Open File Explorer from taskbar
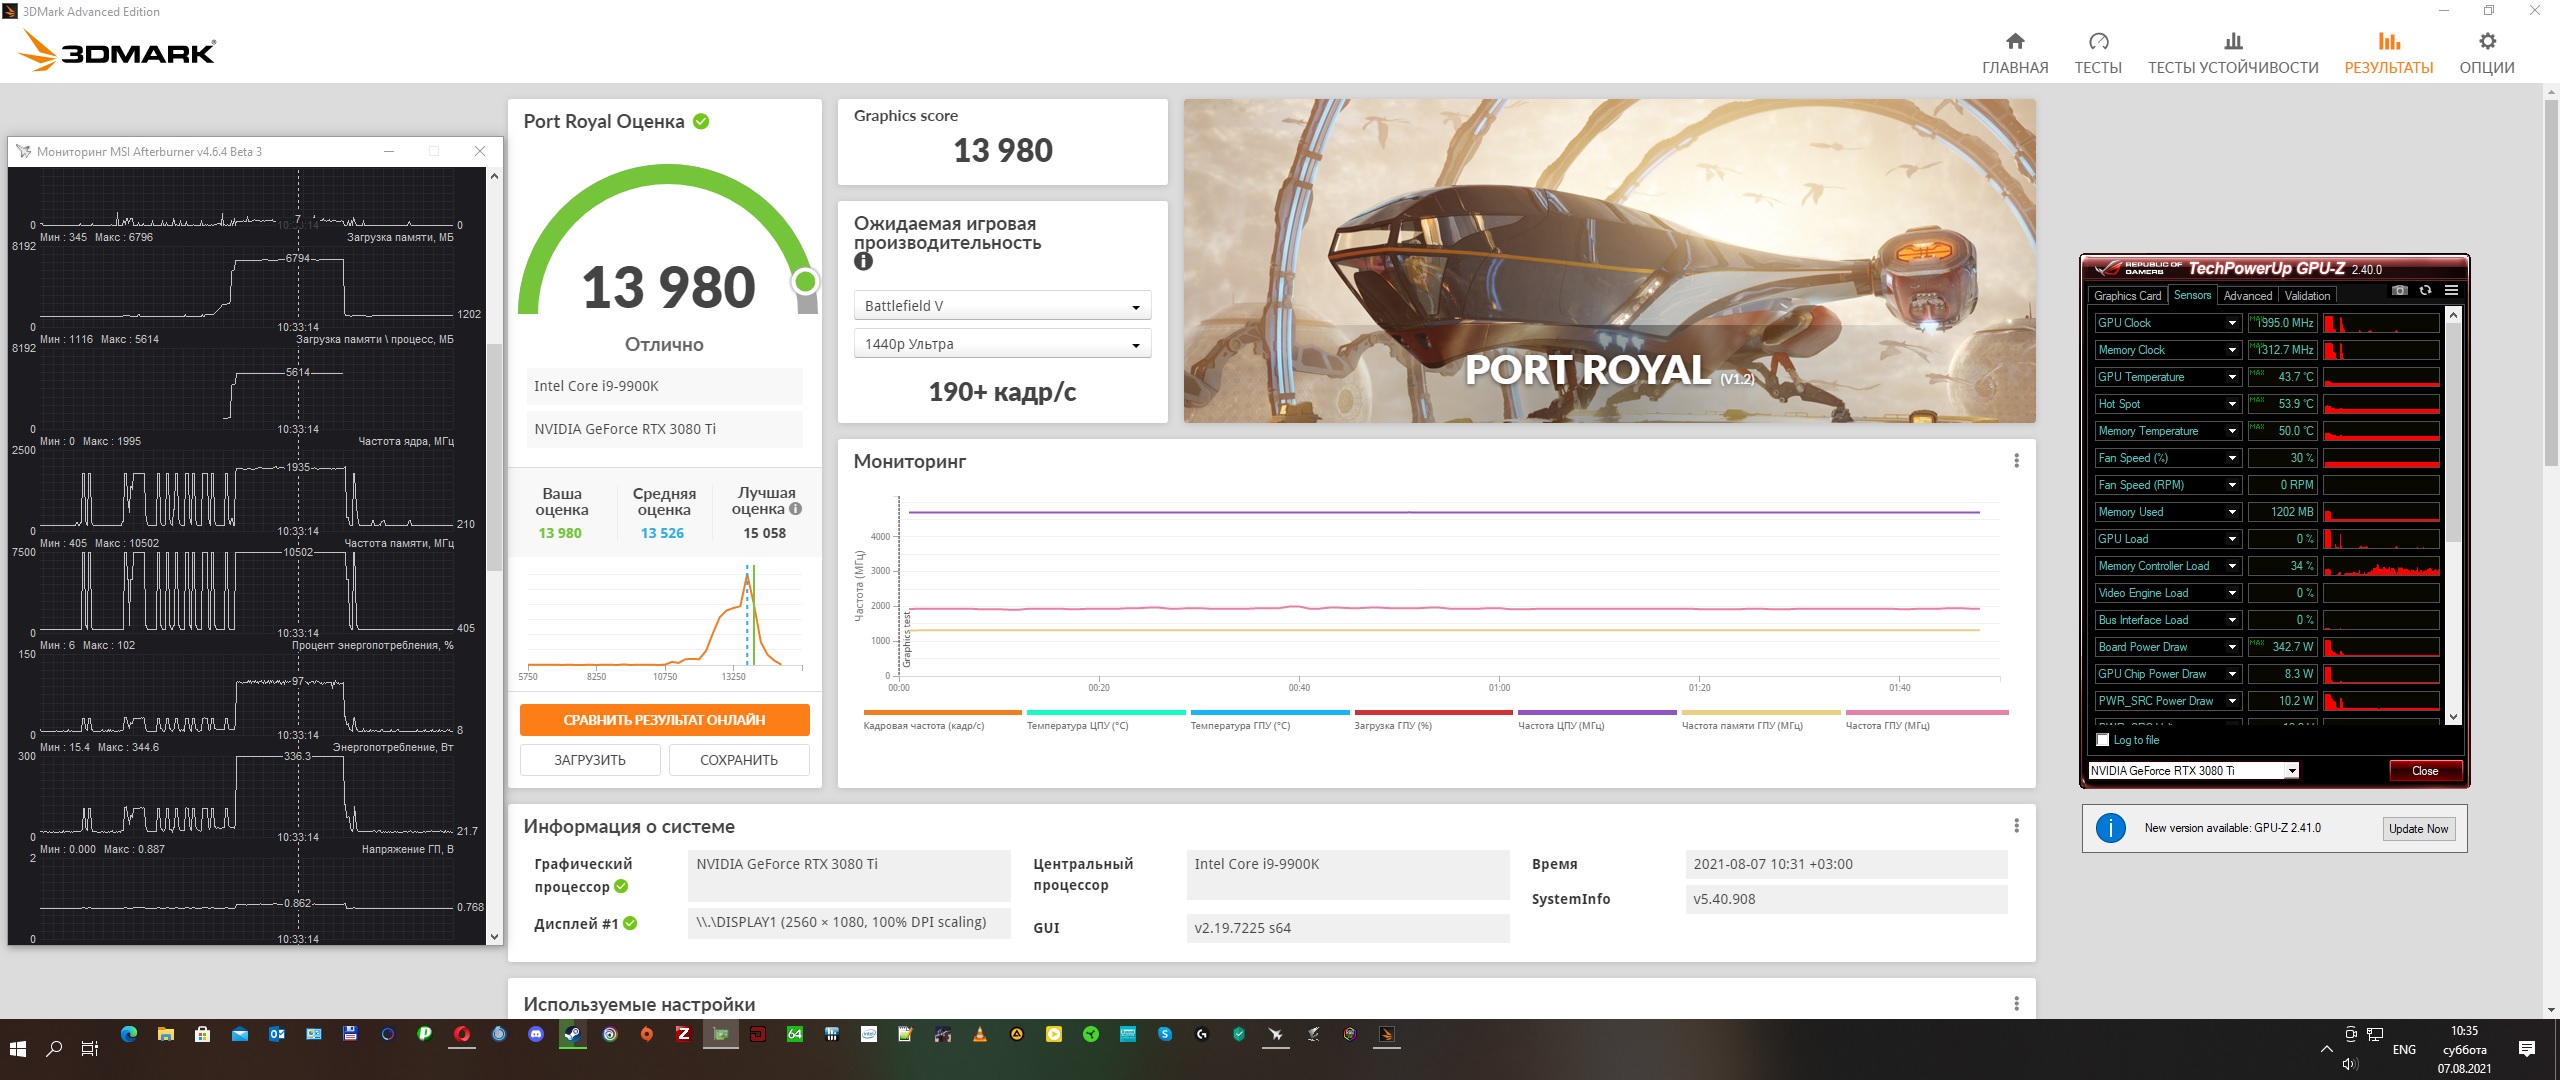2560x1080 pixels. tap(166, 1035)
